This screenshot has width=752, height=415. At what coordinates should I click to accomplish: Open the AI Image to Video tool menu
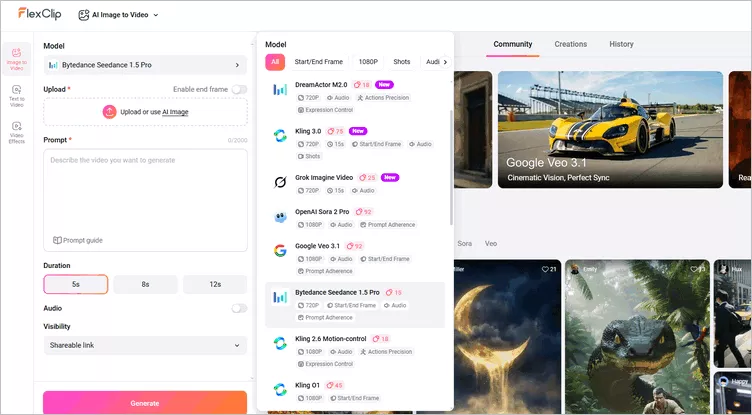(118, 15)
